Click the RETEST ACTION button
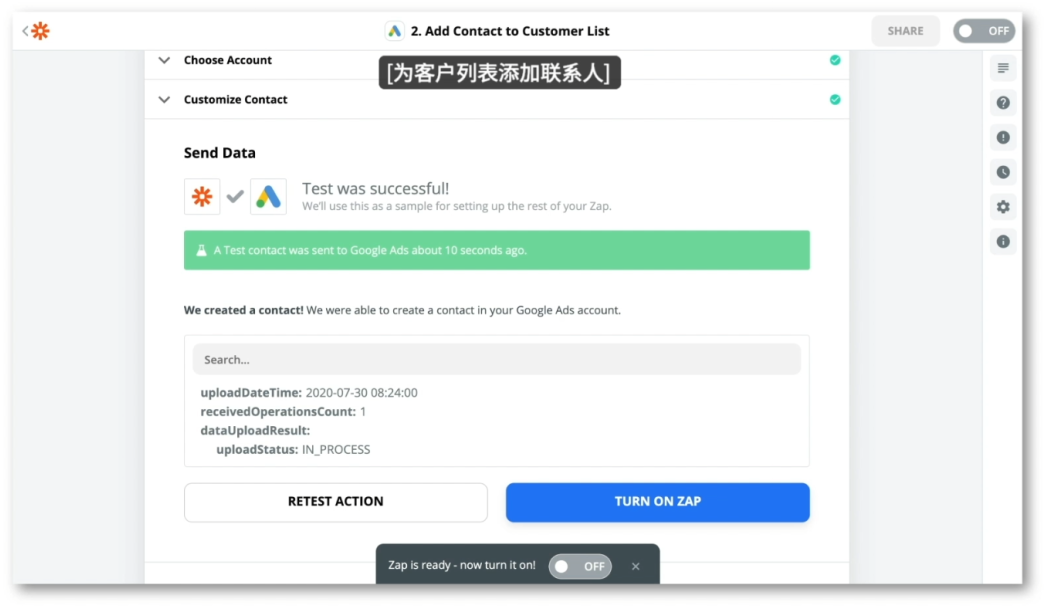Image resolution: width=1045 pixels, height=609 pixels. pos(336,502)
